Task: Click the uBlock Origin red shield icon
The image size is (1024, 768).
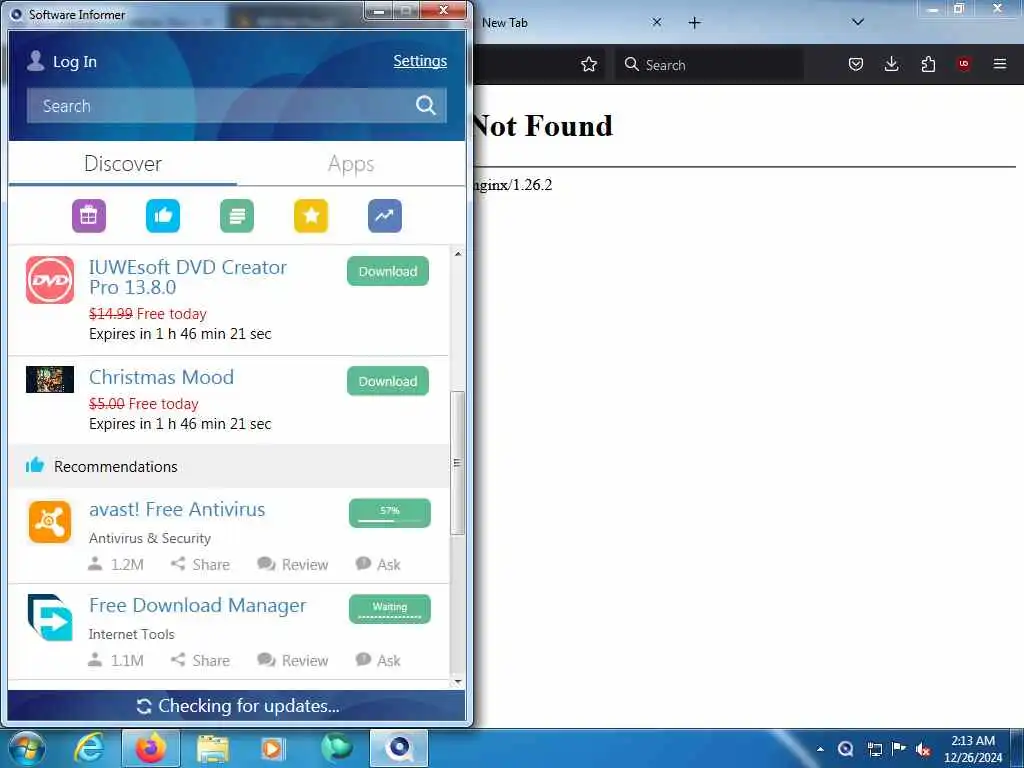Action: pos(963,64)
